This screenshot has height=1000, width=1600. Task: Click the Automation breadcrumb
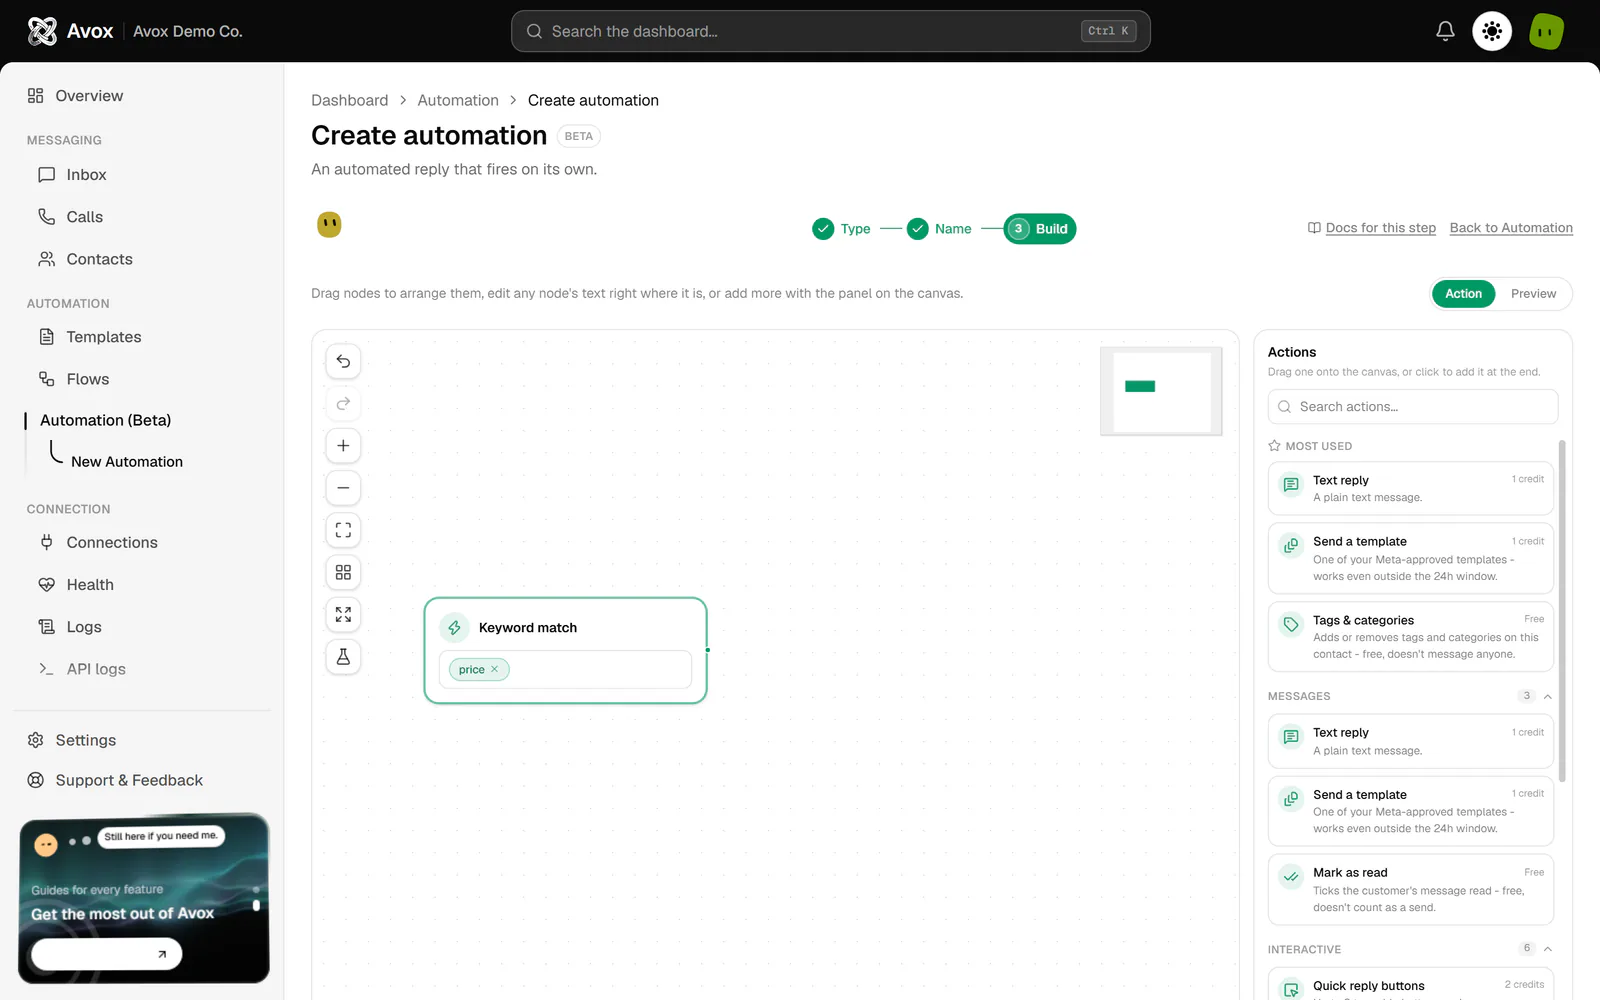click(458, 100)
